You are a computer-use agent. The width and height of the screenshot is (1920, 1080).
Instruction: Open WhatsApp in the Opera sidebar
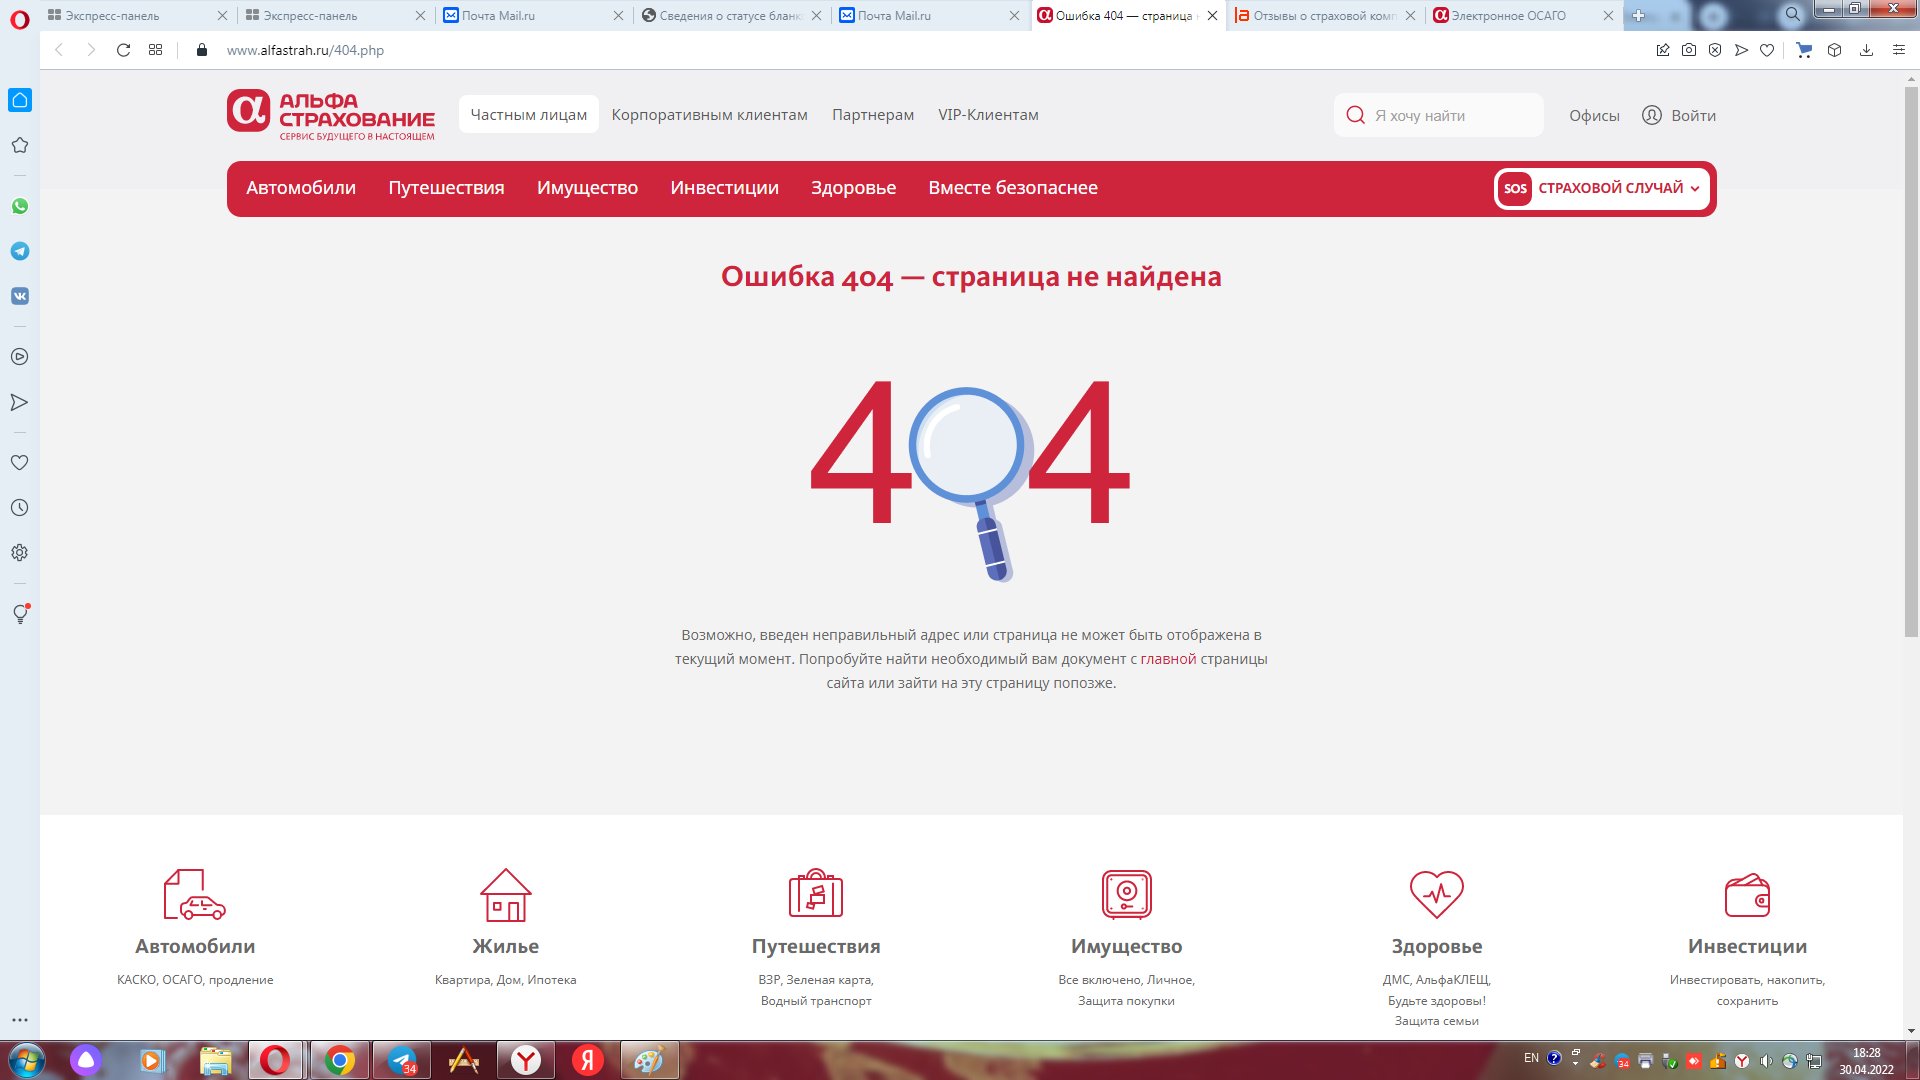tap(20, 206)
